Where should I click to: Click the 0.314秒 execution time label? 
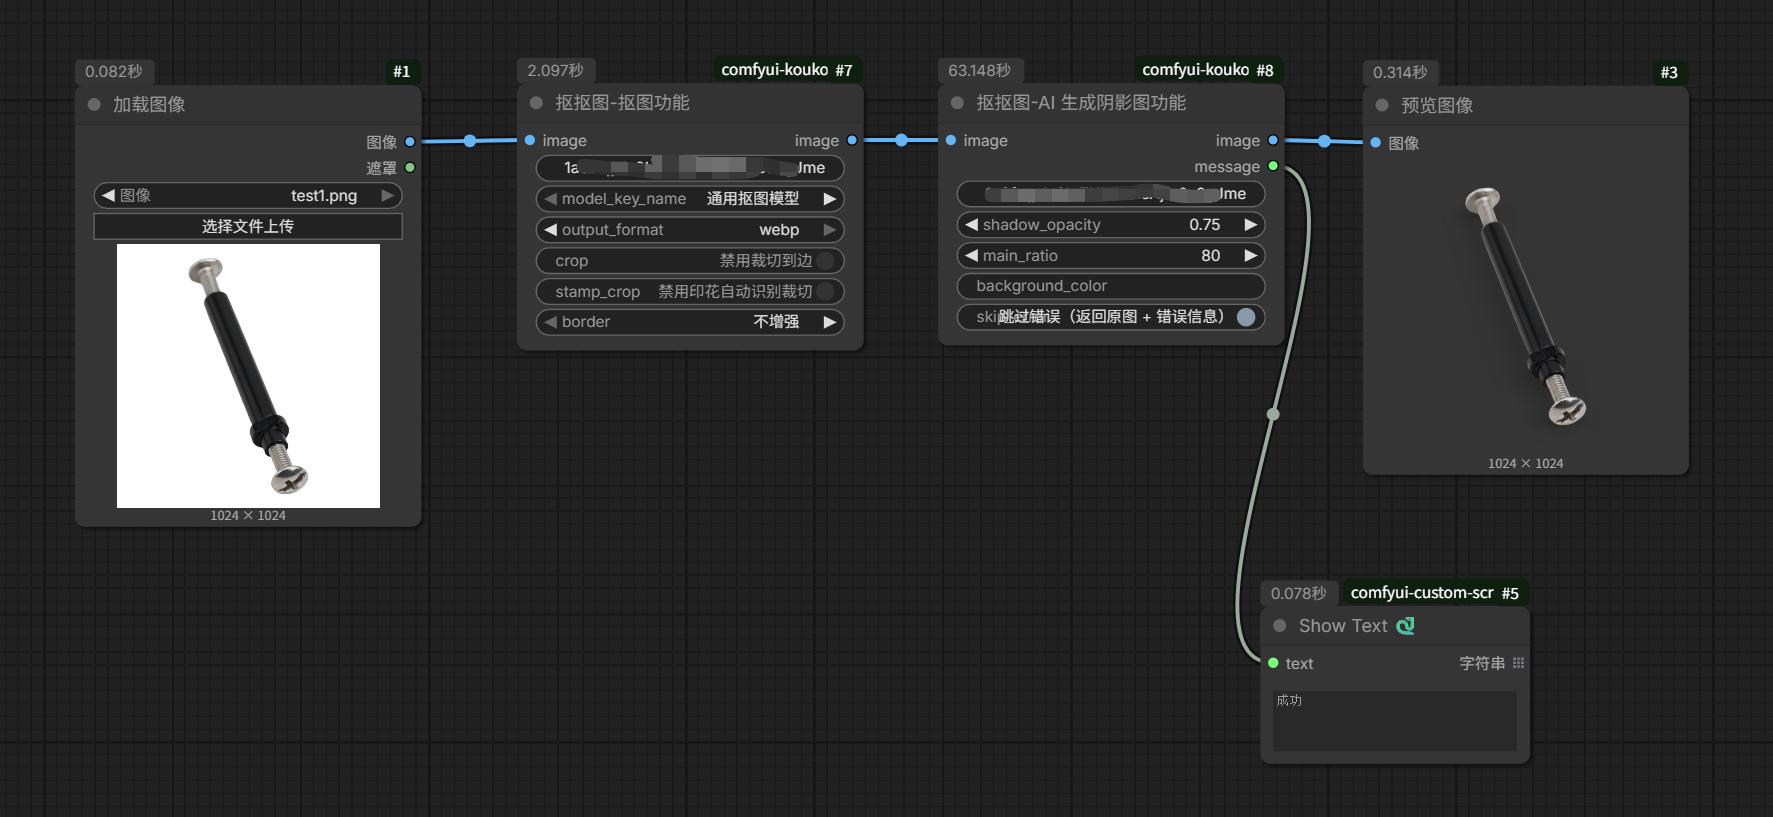1400,73
